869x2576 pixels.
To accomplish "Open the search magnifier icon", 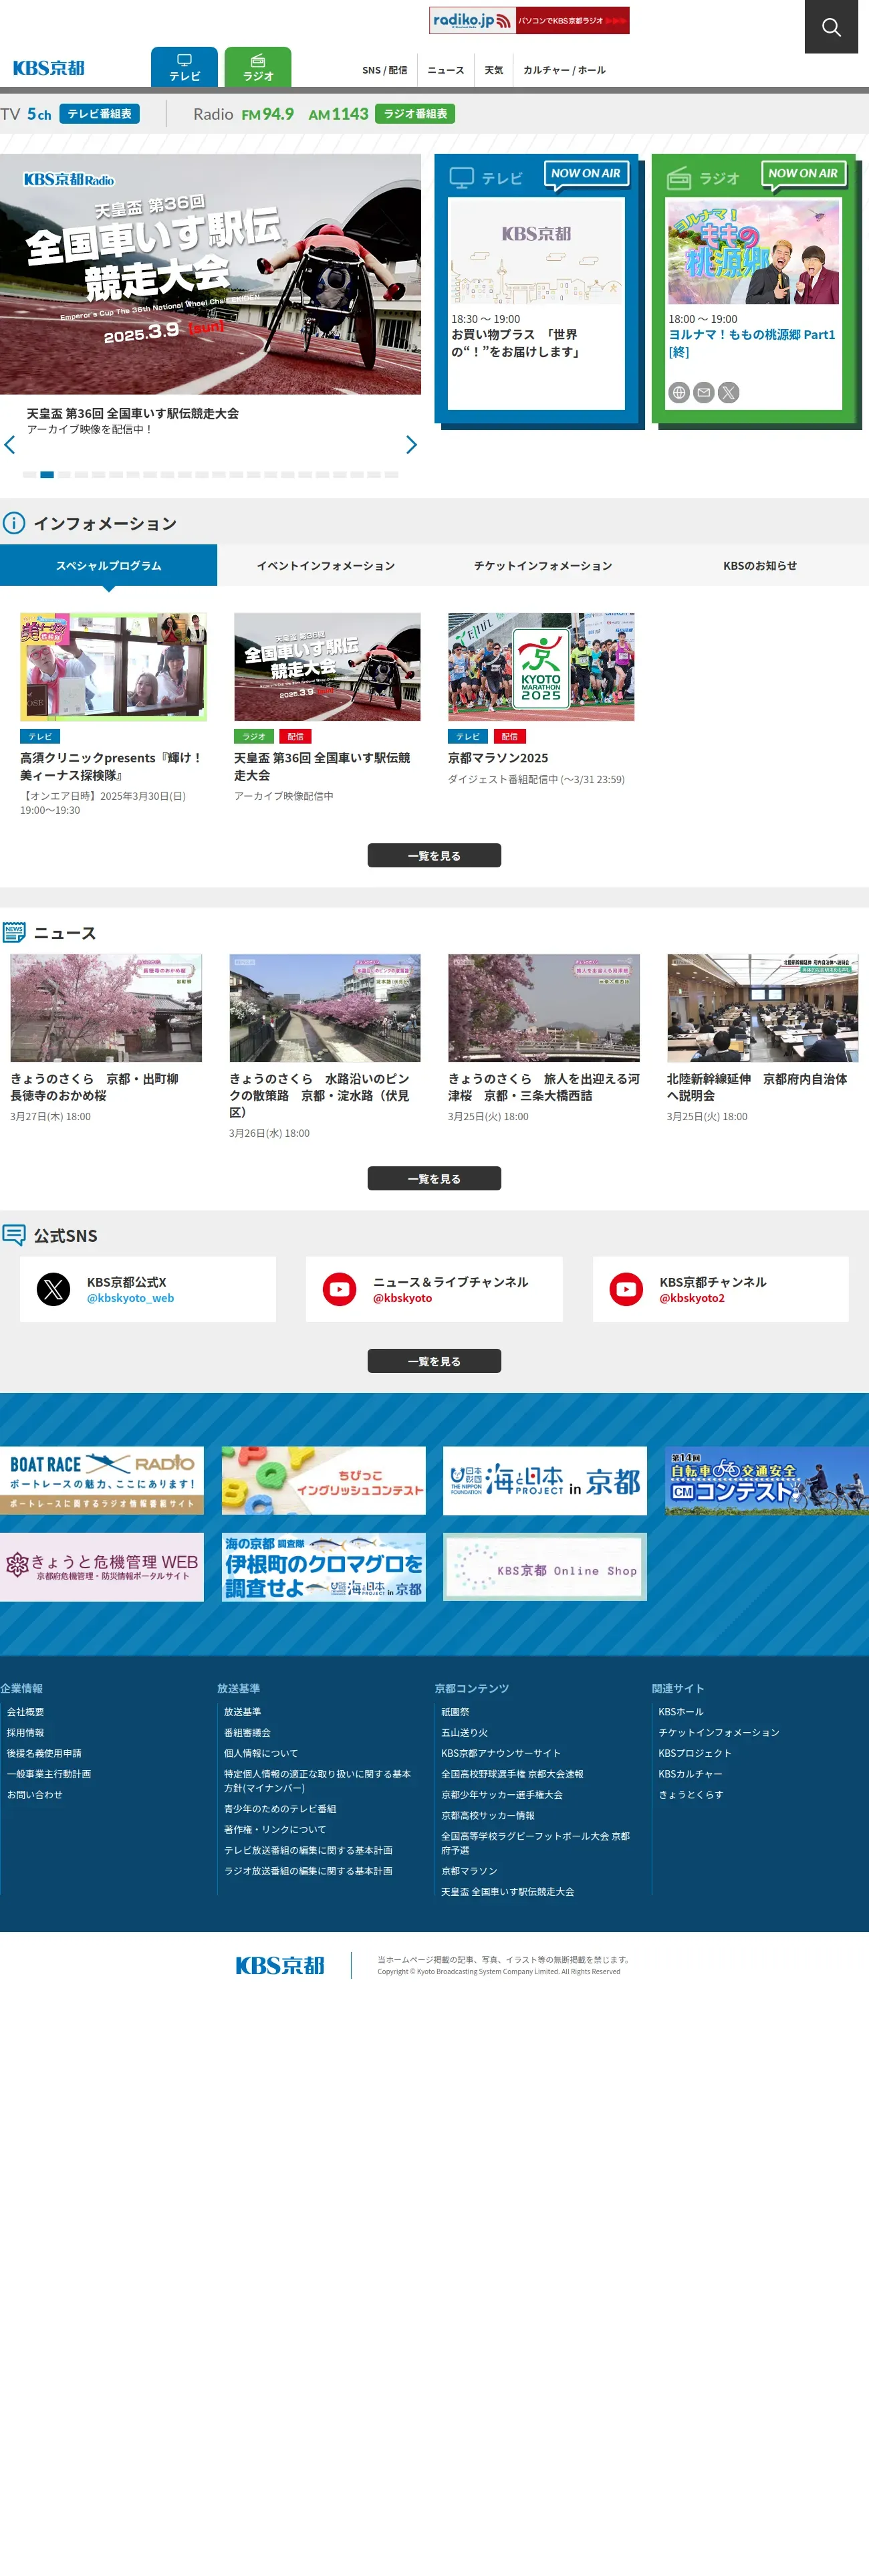I will [831, 27].
